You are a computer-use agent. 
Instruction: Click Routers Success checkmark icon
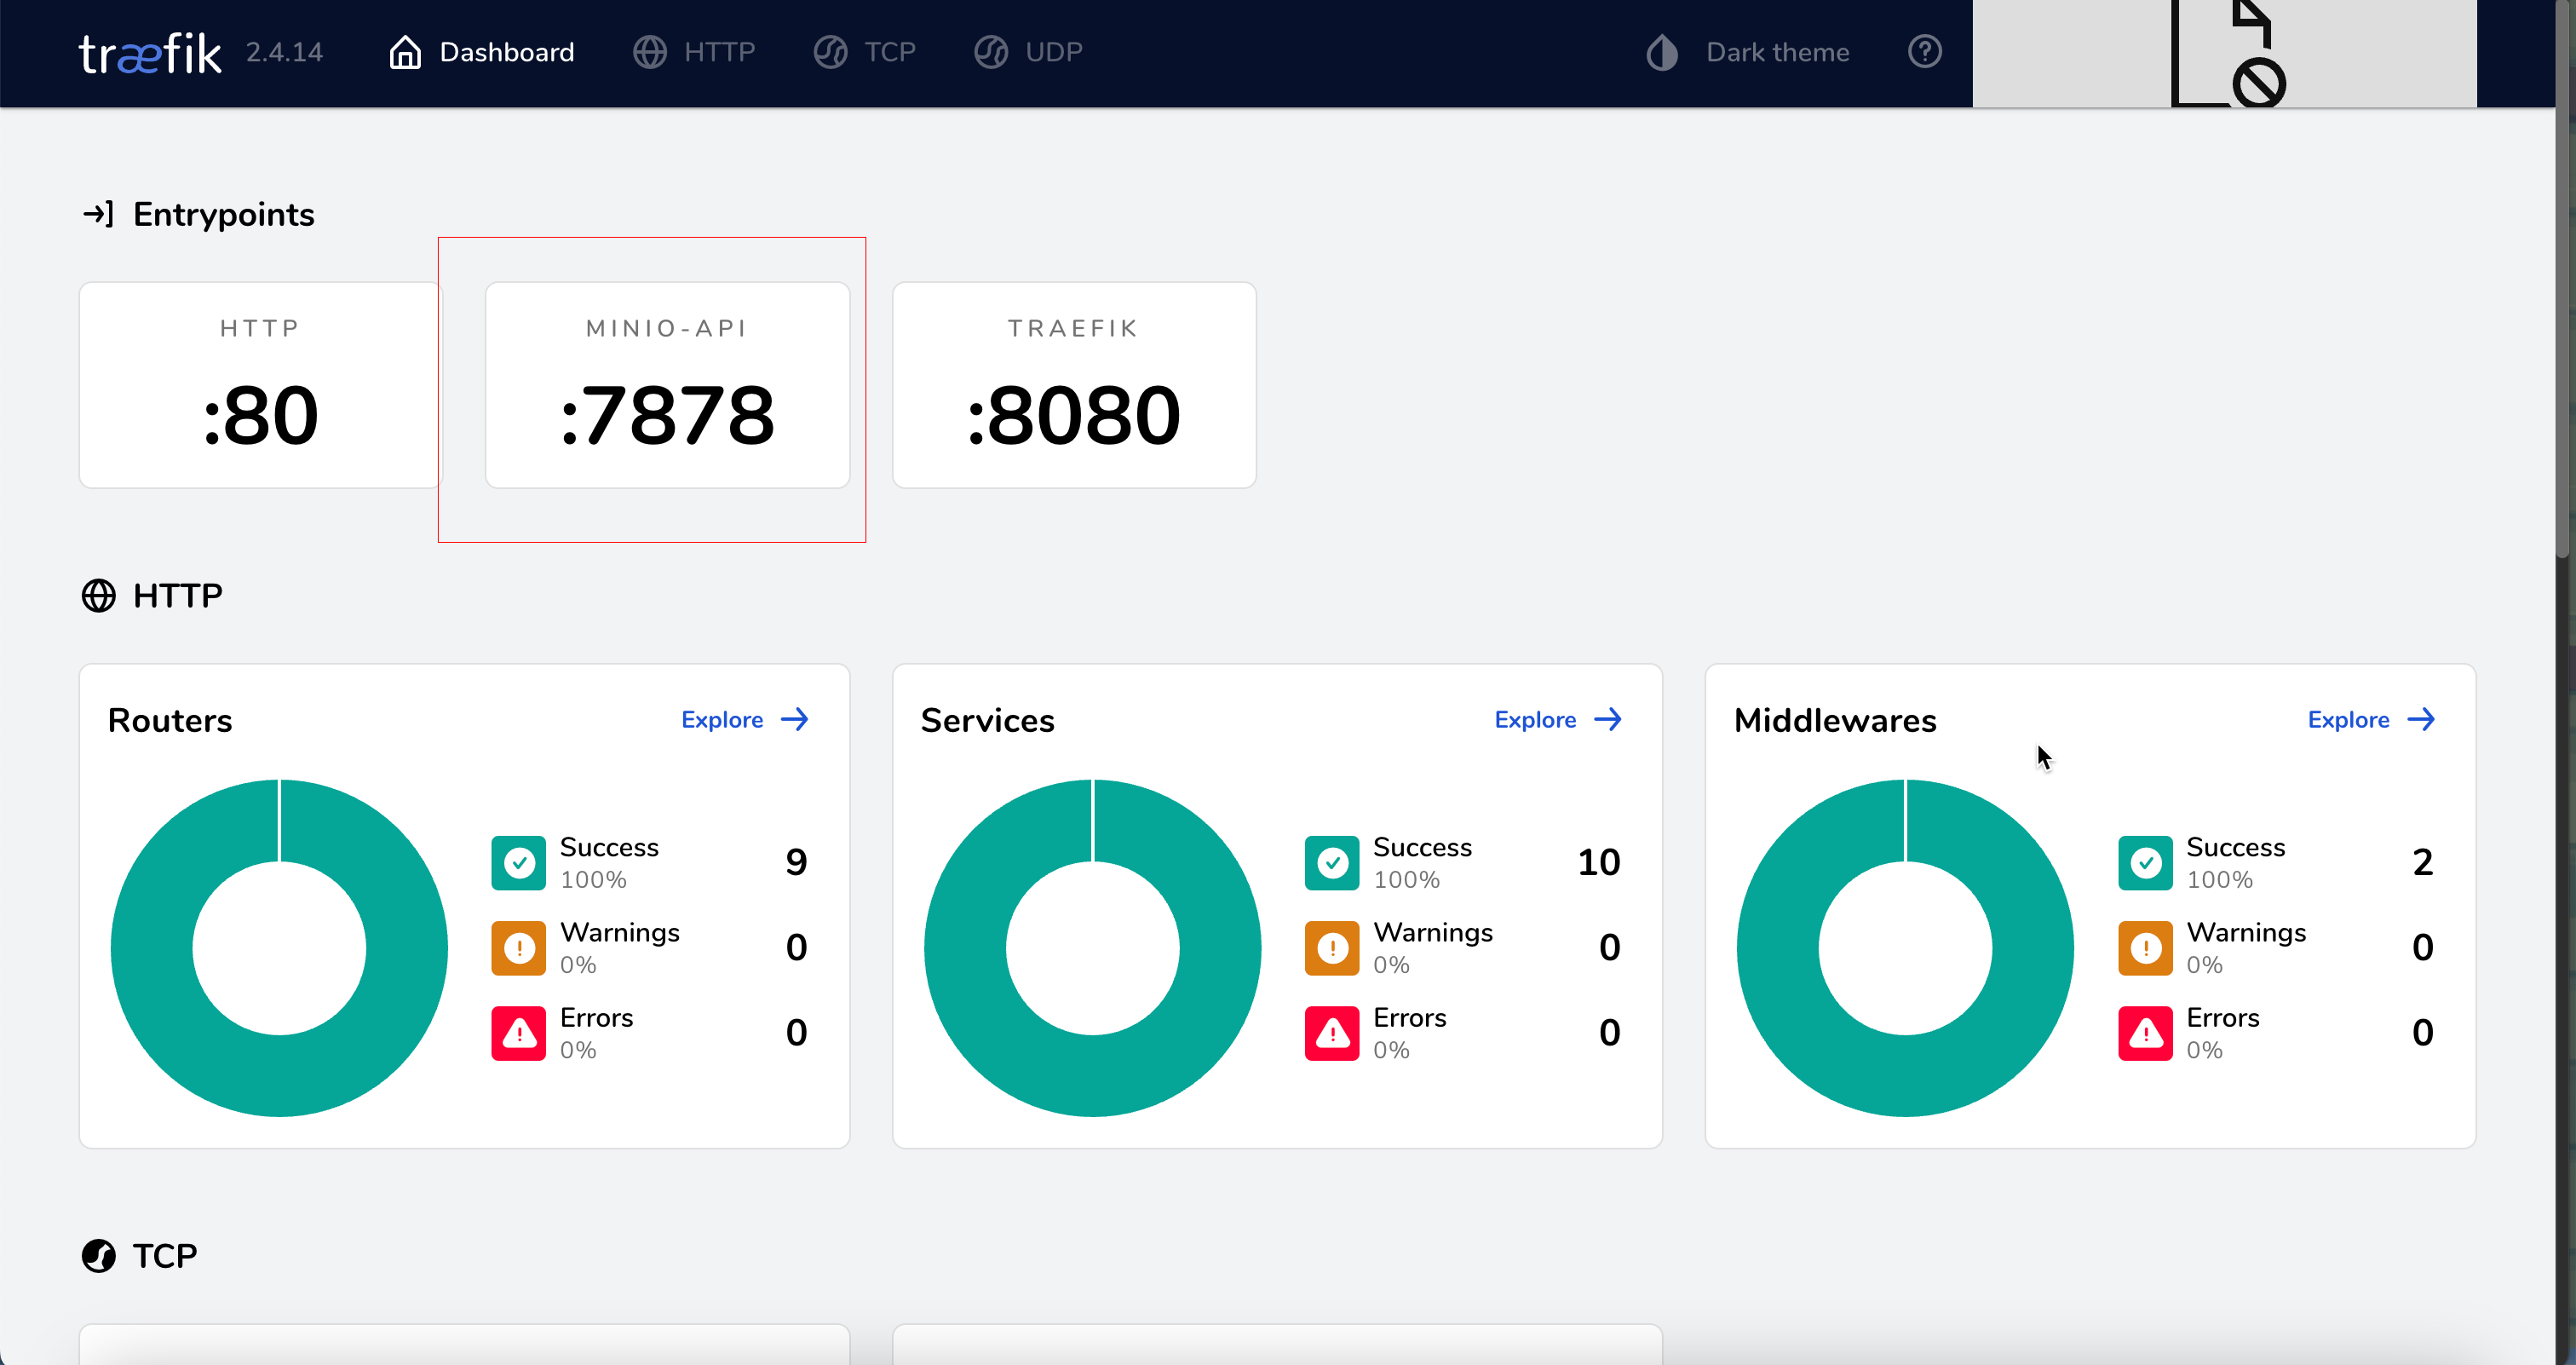[518, 862]
